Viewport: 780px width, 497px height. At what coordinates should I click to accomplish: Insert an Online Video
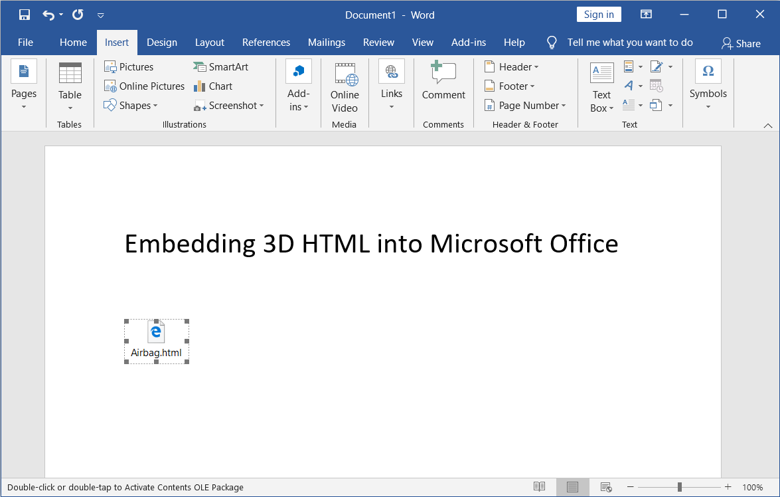click(344, 87)
